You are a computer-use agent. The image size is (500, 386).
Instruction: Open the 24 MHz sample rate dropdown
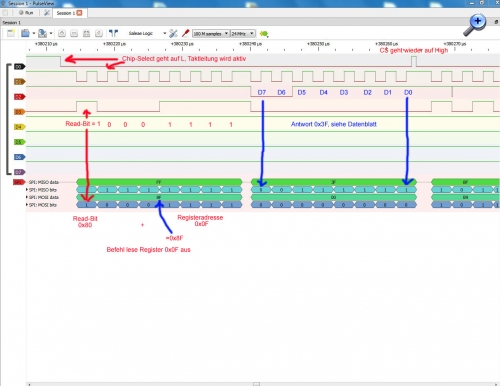(x=243, y=34)
